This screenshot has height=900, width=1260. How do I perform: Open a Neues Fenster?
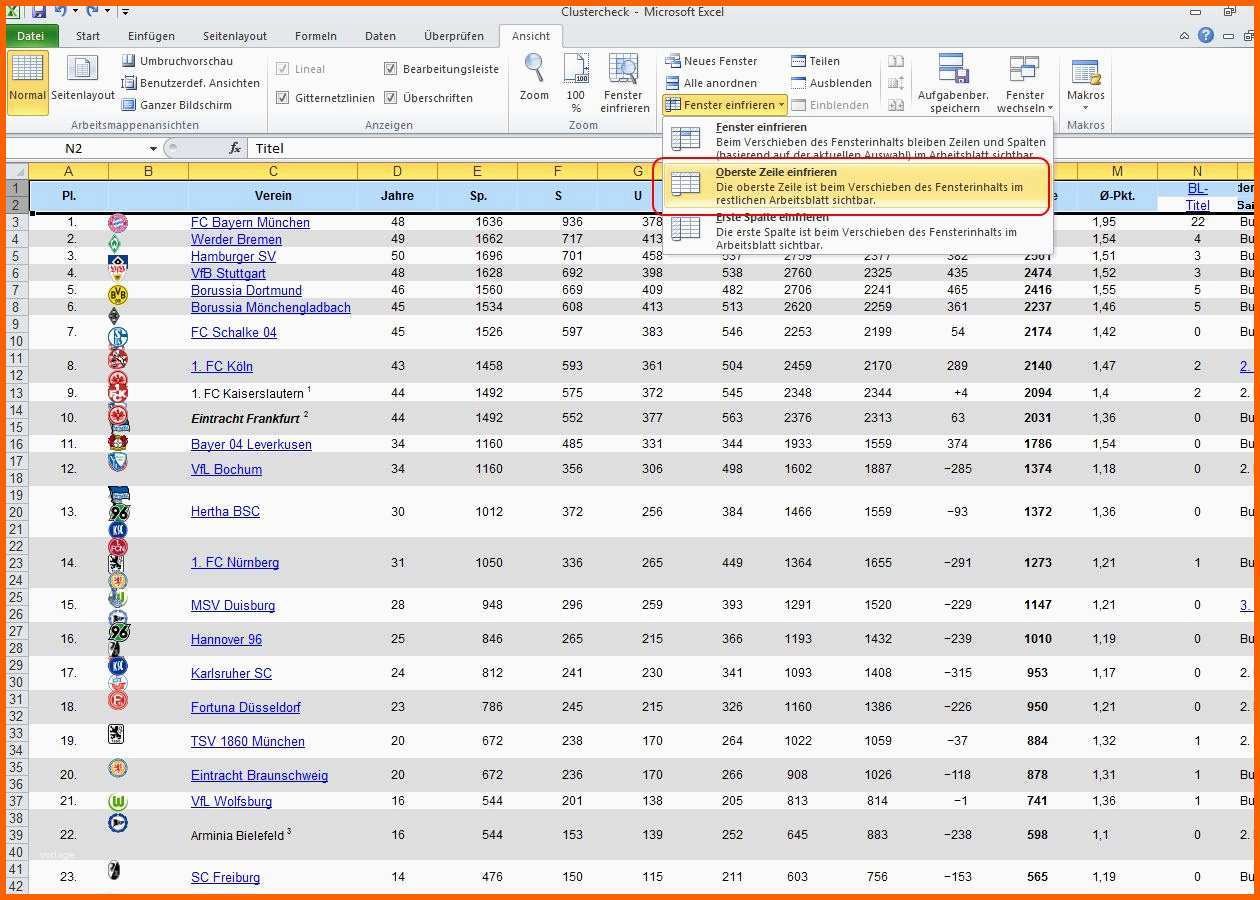(x=712, y=61)
